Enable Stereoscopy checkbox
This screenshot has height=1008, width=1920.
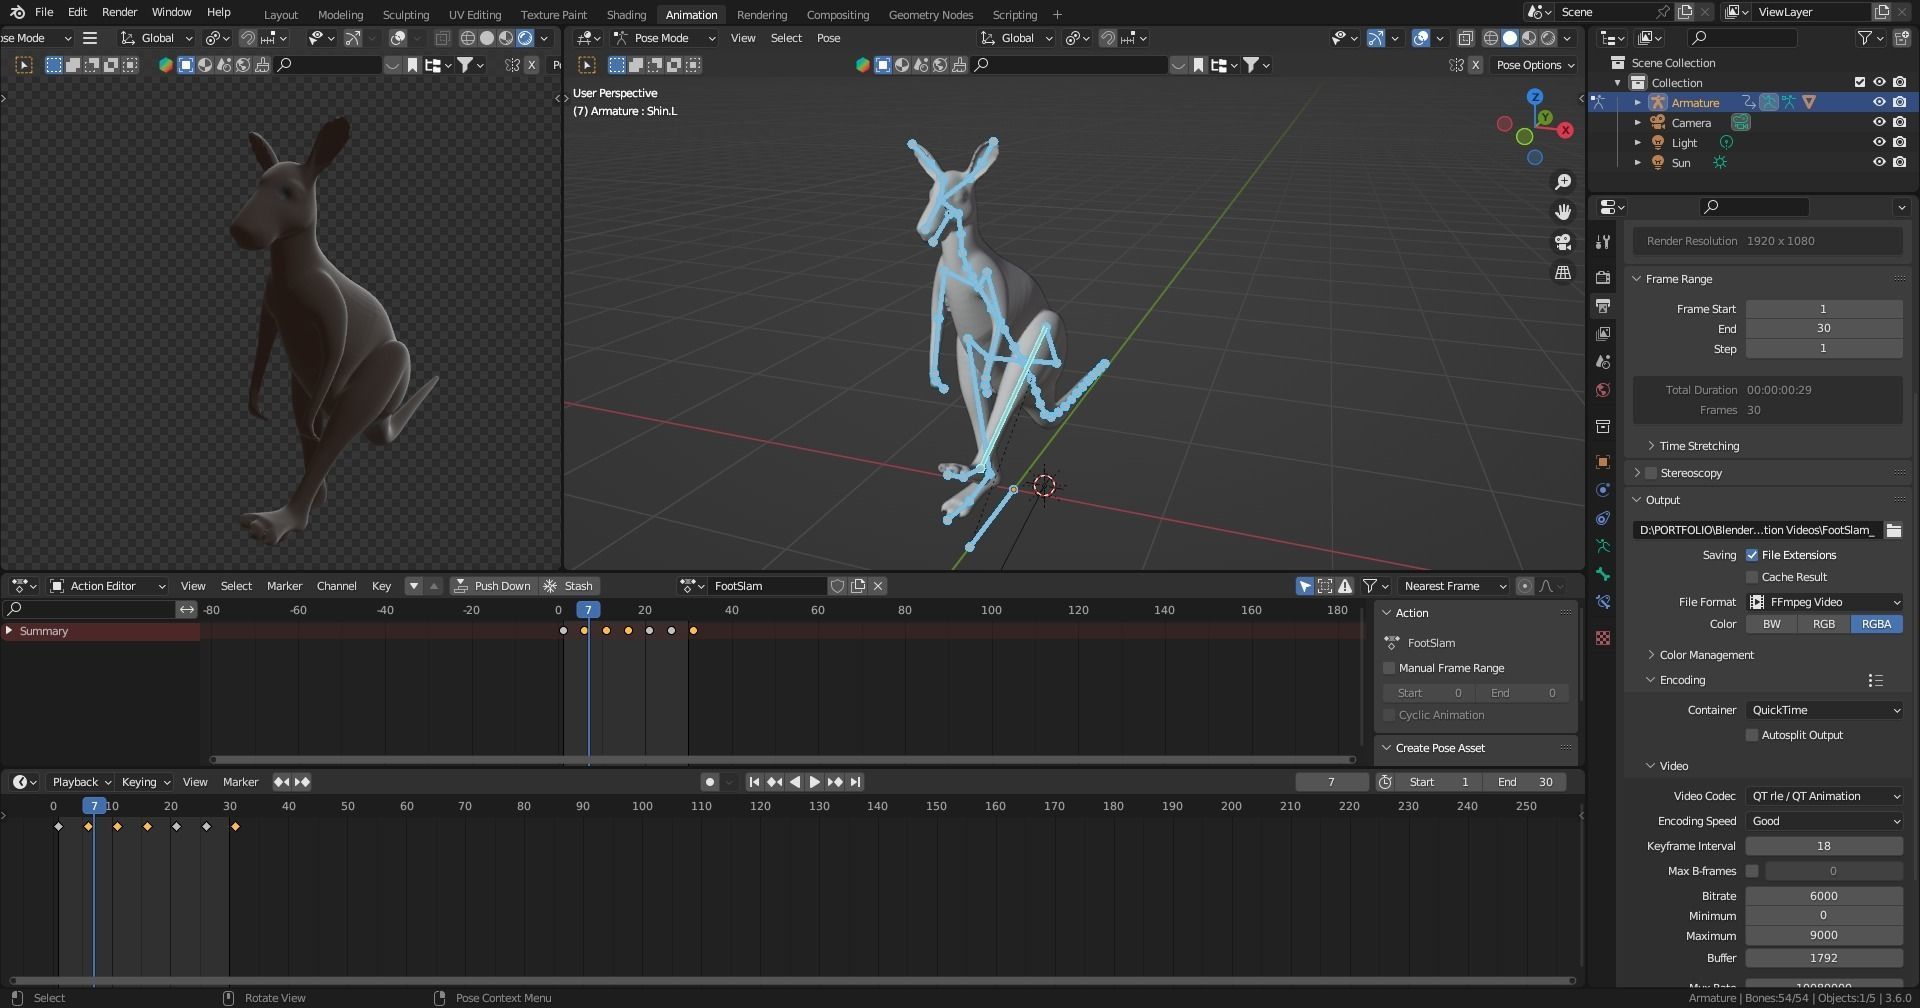click(x=1651, y=473)
